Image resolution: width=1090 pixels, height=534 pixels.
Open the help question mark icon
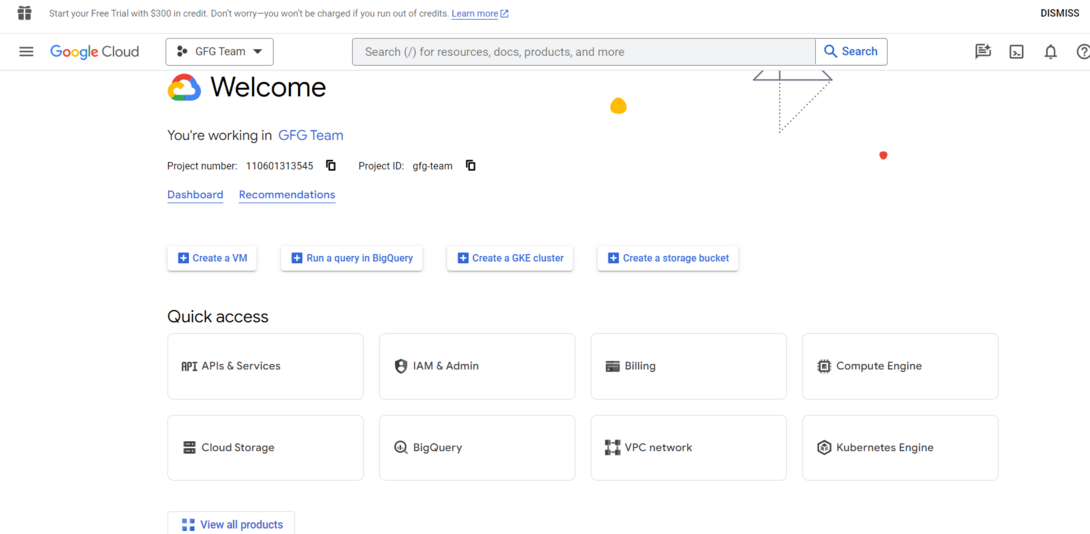[1082, 51]
